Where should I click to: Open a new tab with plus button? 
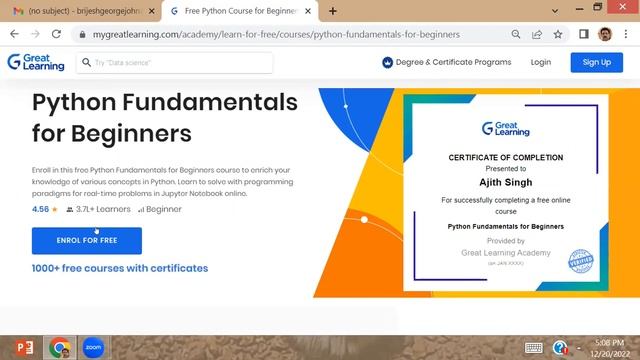[x=333, y=11]
